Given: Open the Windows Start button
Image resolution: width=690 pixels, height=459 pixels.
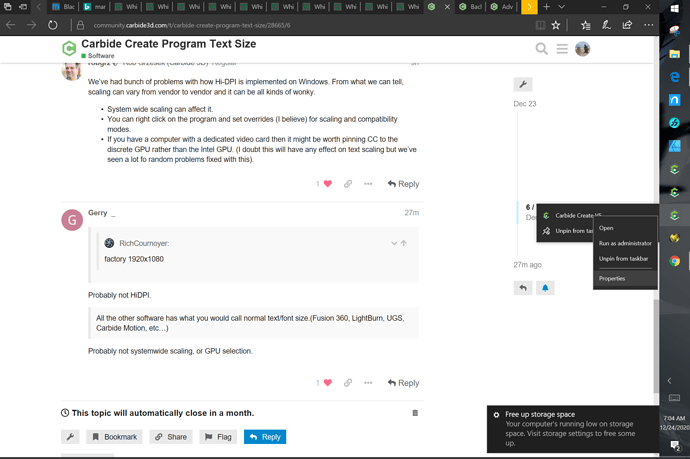Looking at the screenshot, I should click(675, 8).
